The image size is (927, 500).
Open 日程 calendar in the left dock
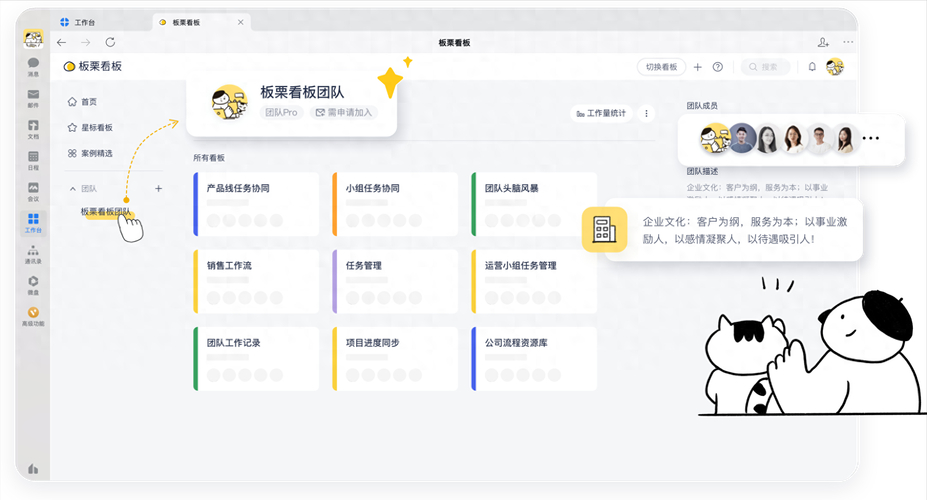pos(33,161)
